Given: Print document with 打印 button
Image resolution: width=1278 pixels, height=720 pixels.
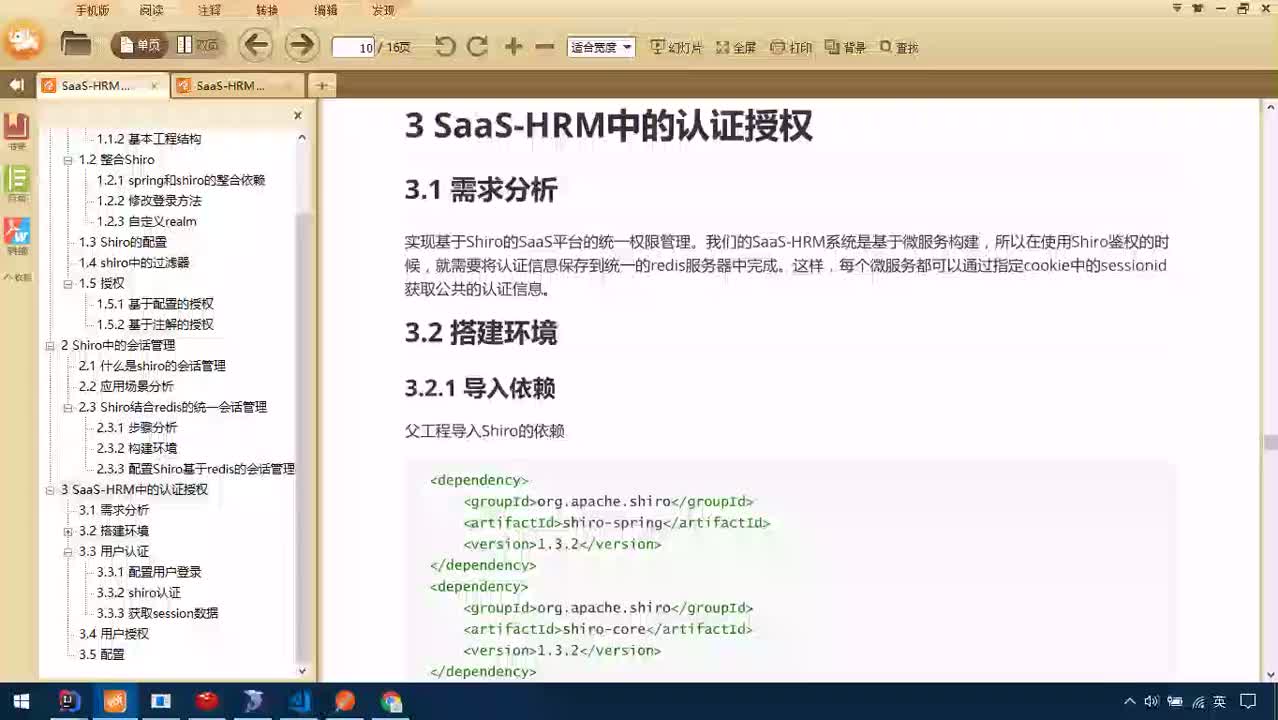Looking at the screenshot, I should [x=791, y=47].
